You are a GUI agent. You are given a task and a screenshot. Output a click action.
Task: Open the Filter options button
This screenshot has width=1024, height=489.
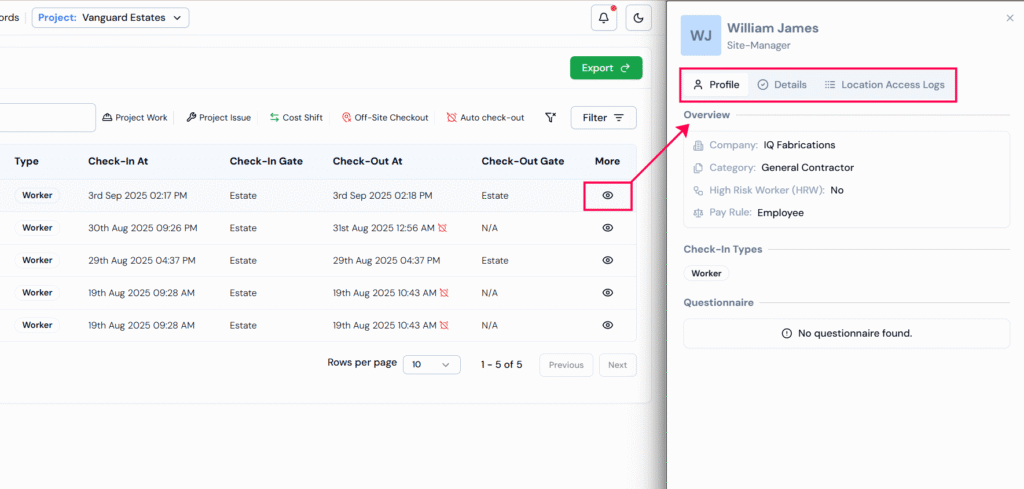point(603,118)
